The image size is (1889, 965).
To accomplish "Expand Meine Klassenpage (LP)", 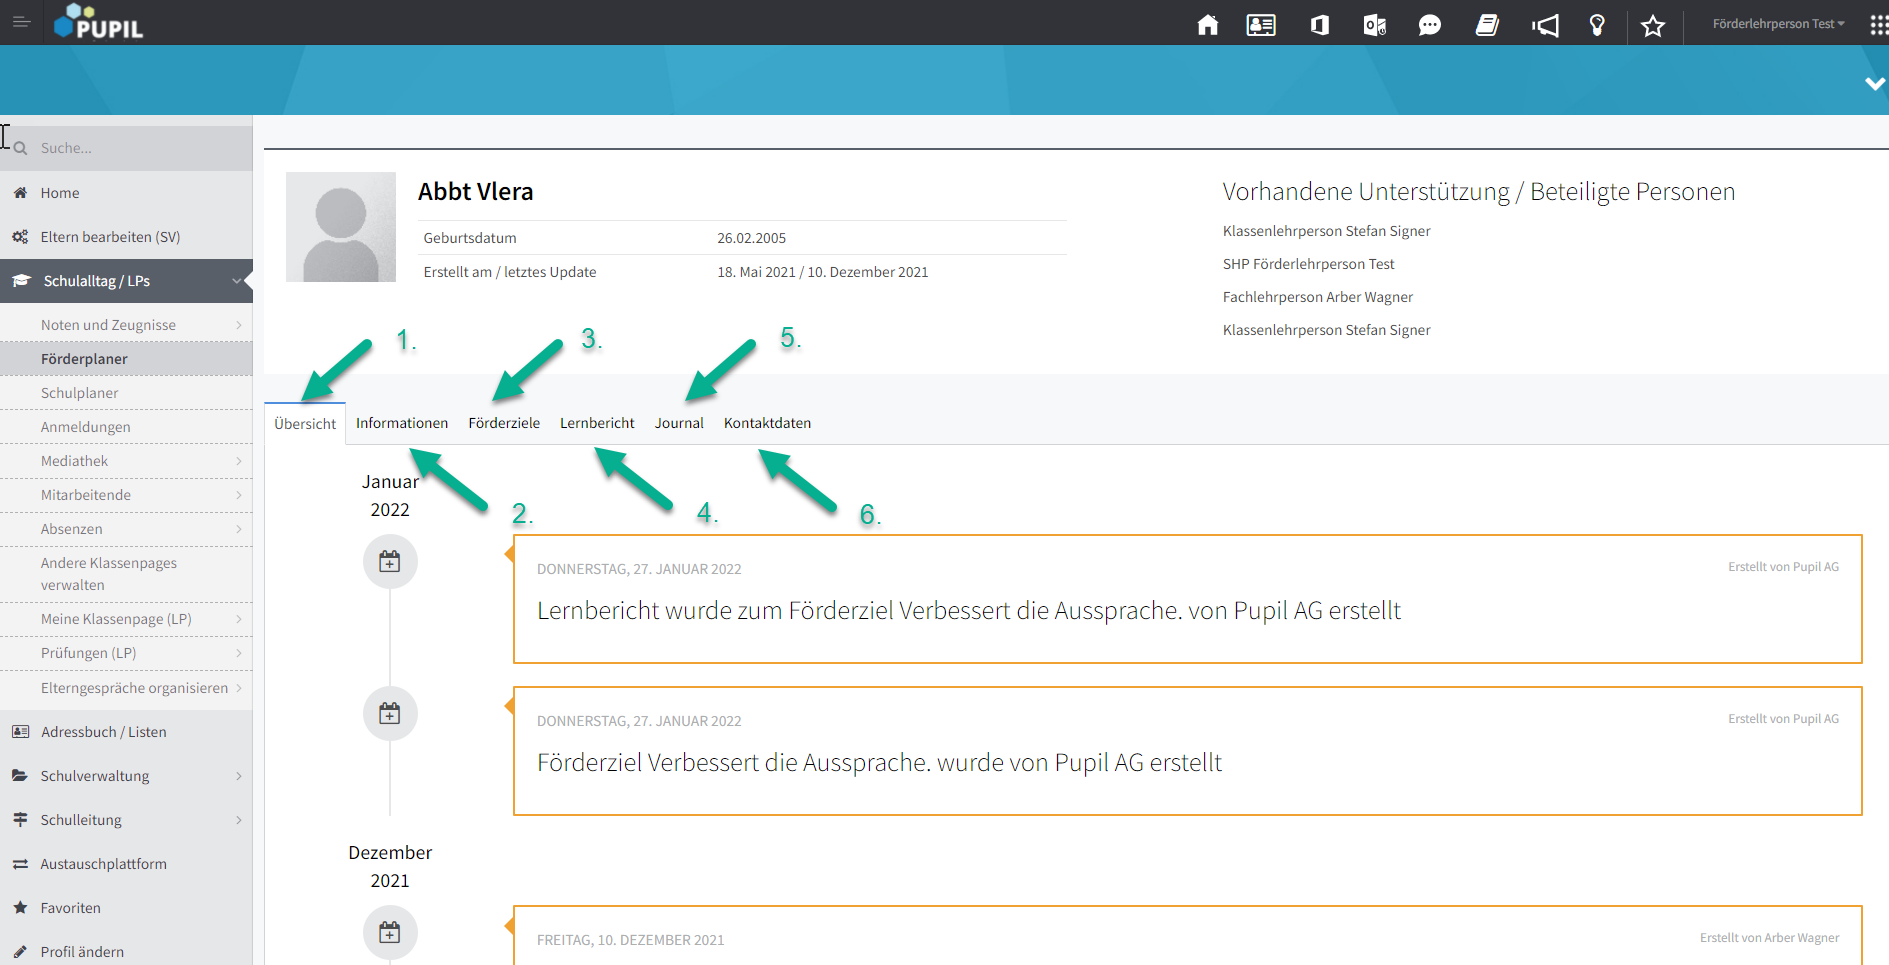I will click(x=126, y=619).
